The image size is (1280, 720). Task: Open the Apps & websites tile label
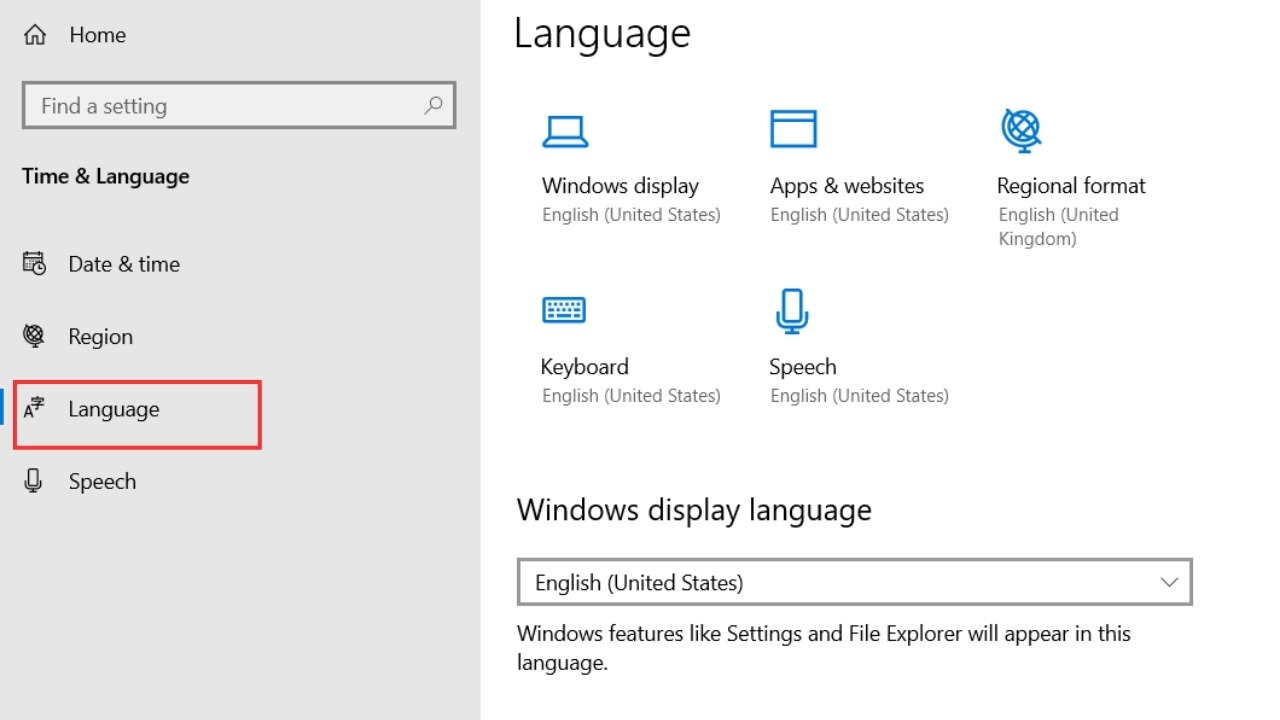(x=847, y=186)
